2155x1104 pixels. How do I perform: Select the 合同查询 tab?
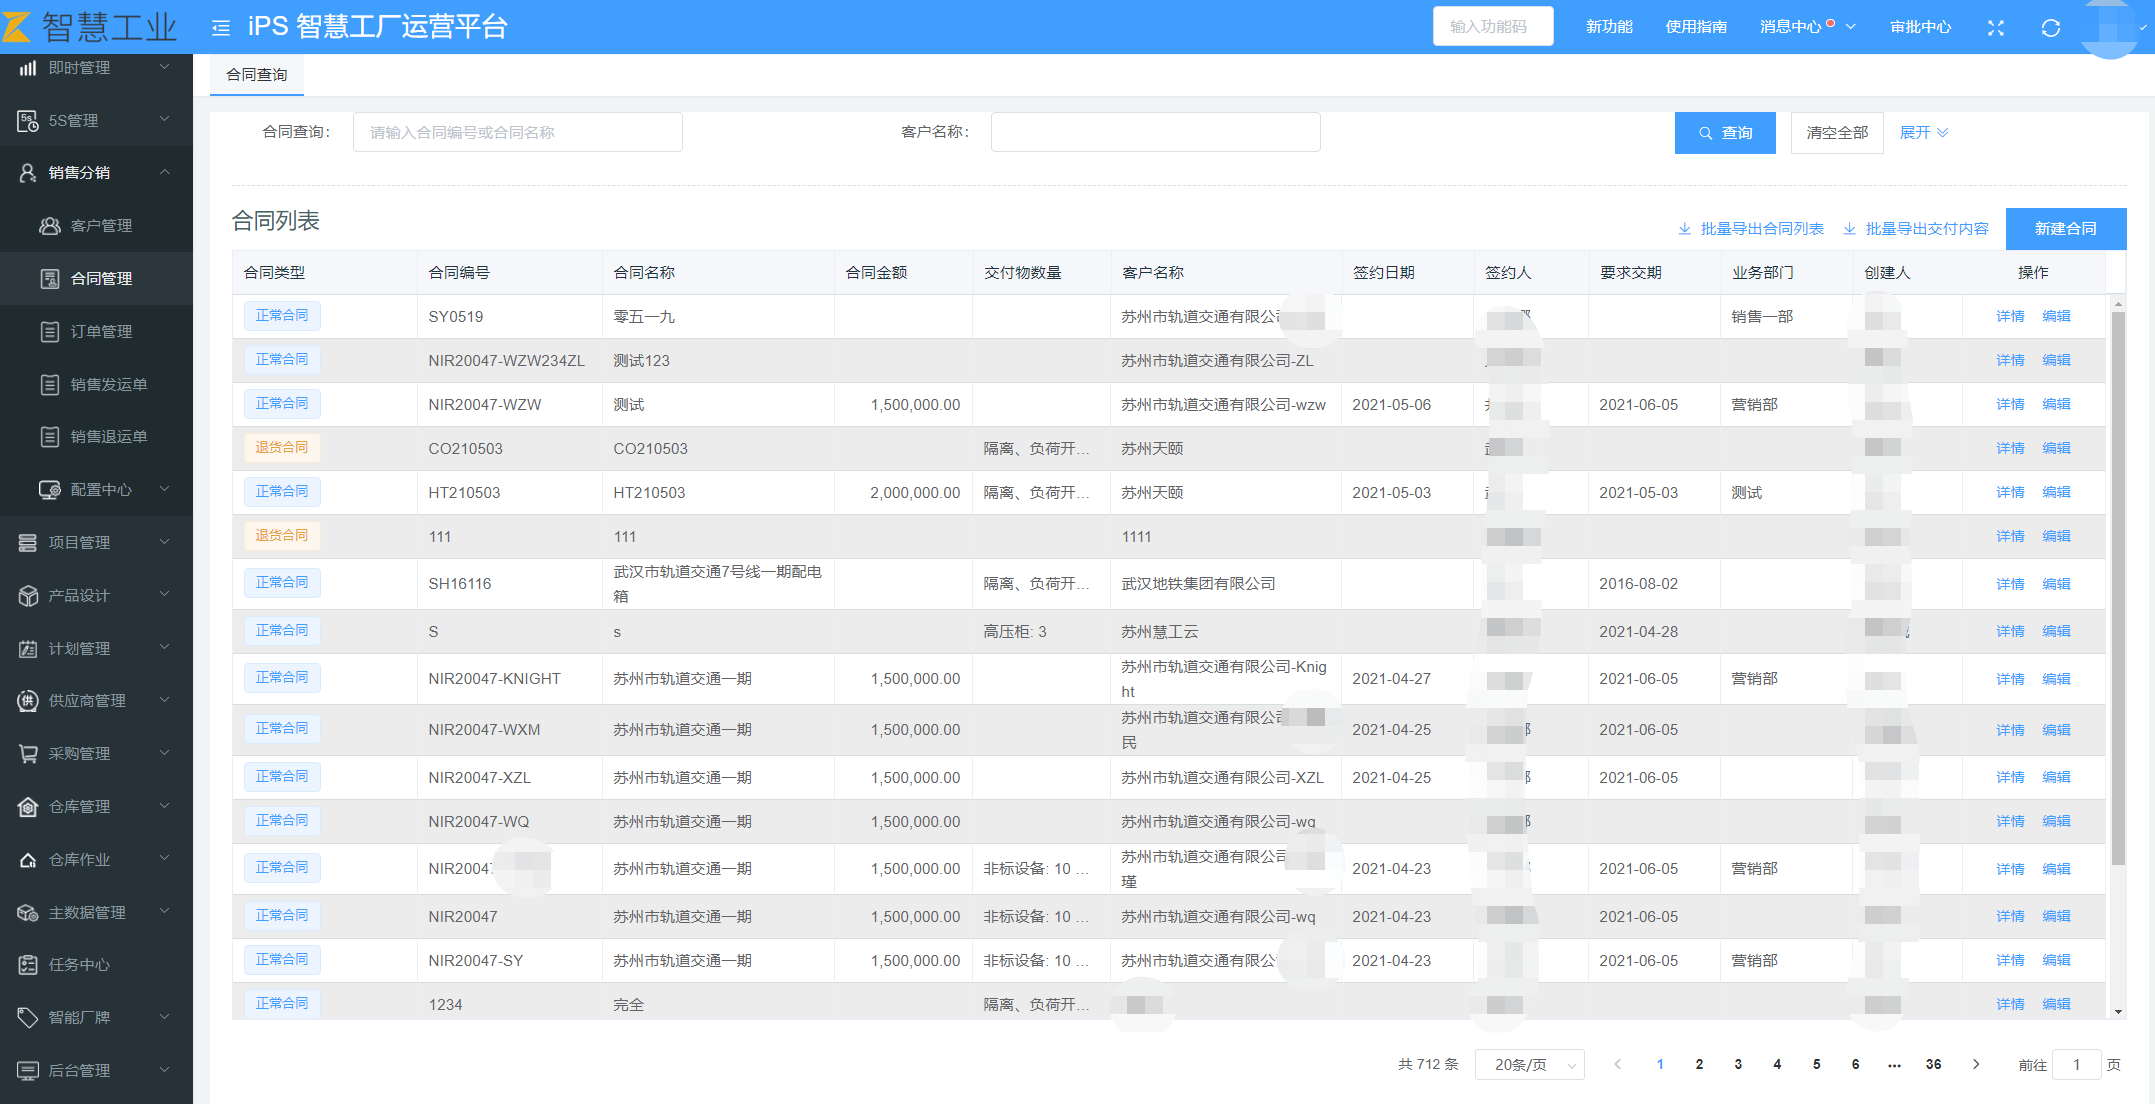[256, 75]
